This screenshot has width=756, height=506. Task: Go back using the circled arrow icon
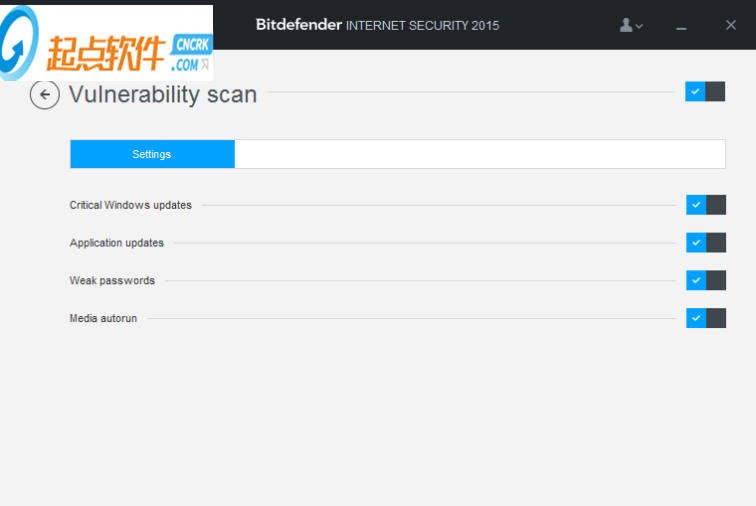44,95
